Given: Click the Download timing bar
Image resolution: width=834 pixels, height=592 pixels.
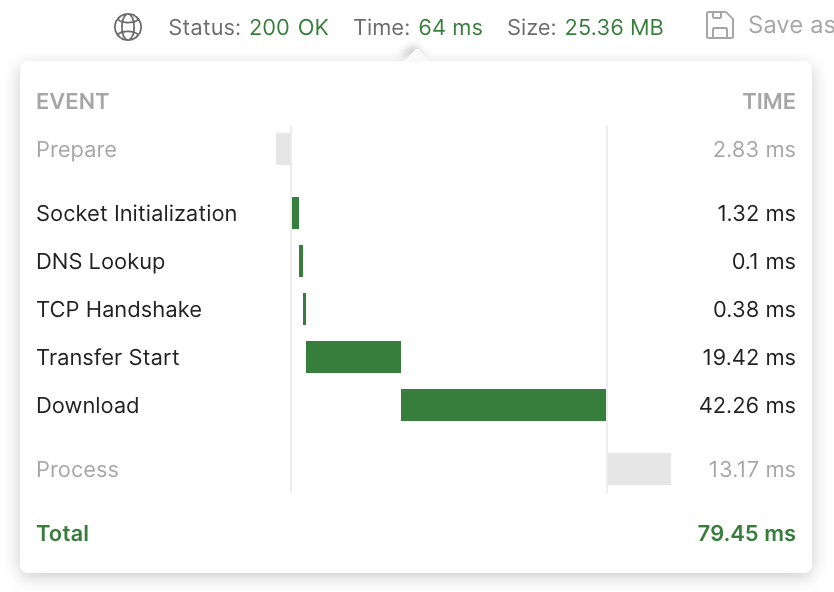Looking at the screenshot, I should pos(503,405).
